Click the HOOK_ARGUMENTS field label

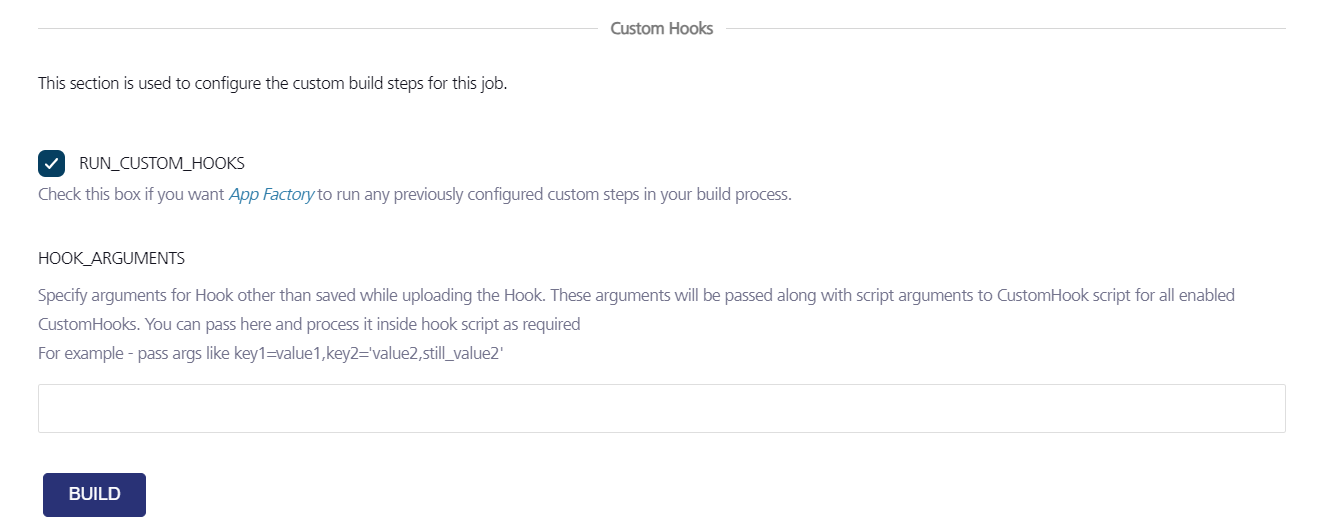[111, 258]
